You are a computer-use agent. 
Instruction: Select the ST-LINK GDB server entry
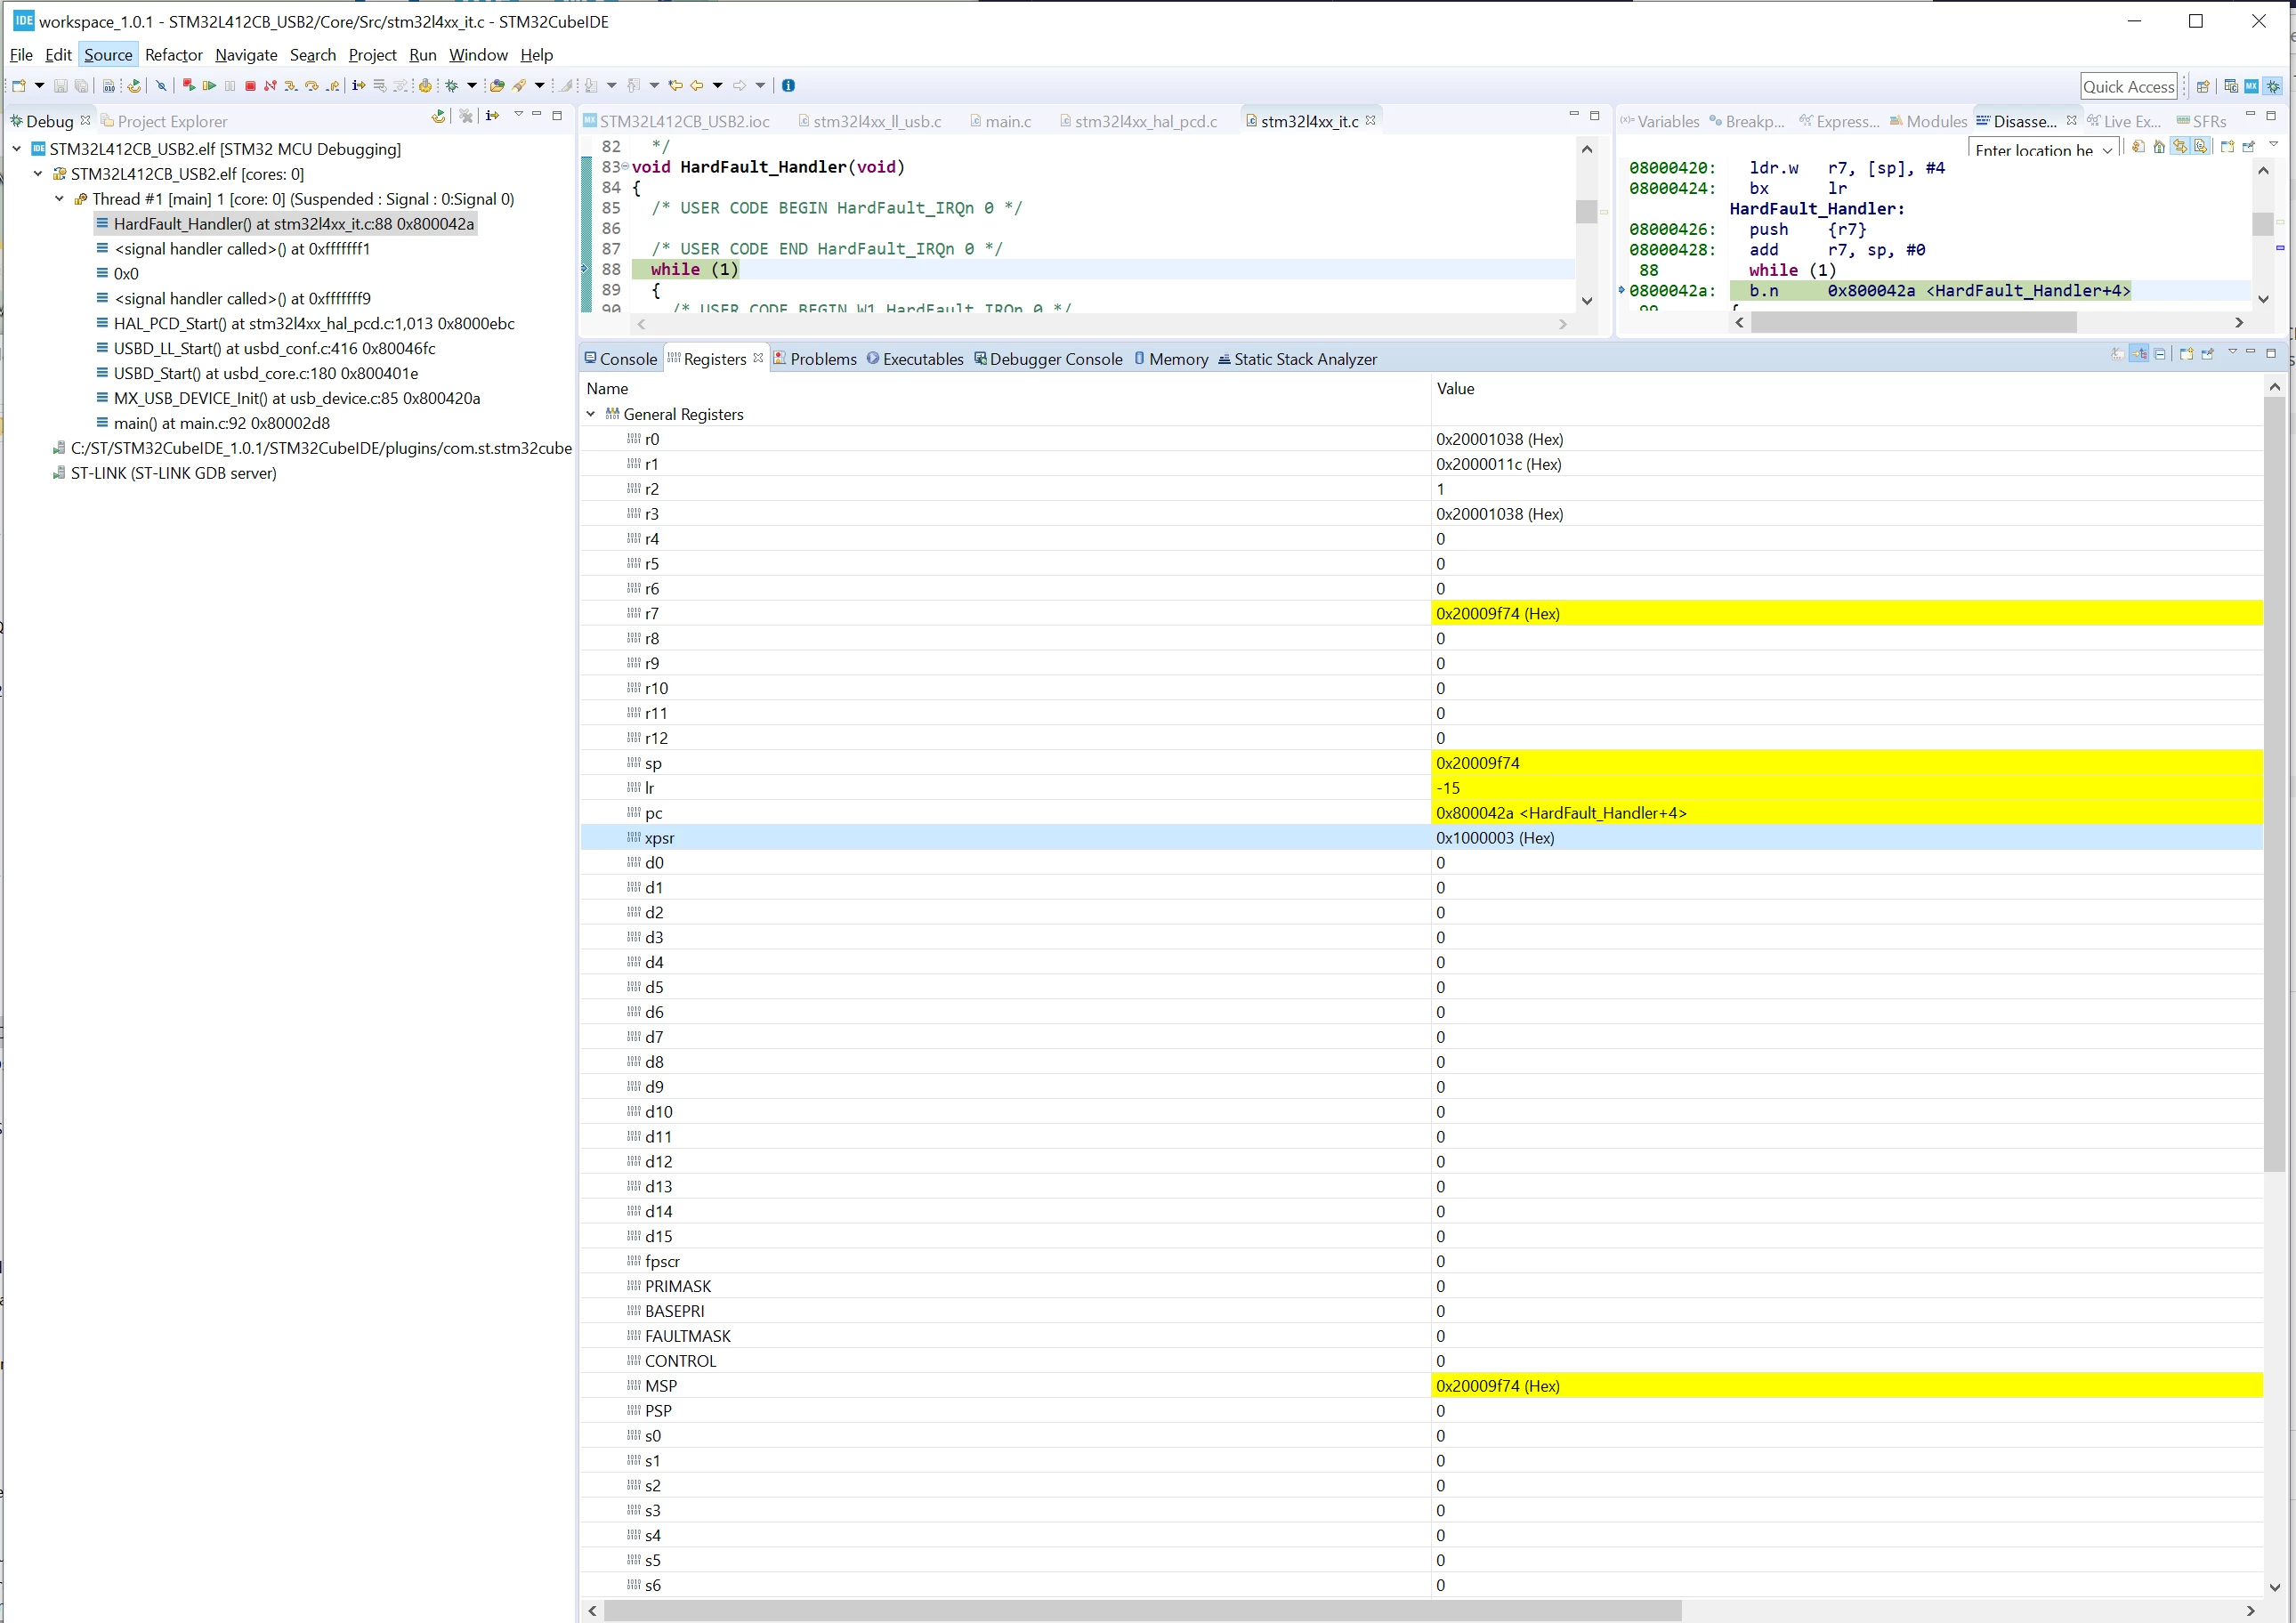click(x=164, y=473)
